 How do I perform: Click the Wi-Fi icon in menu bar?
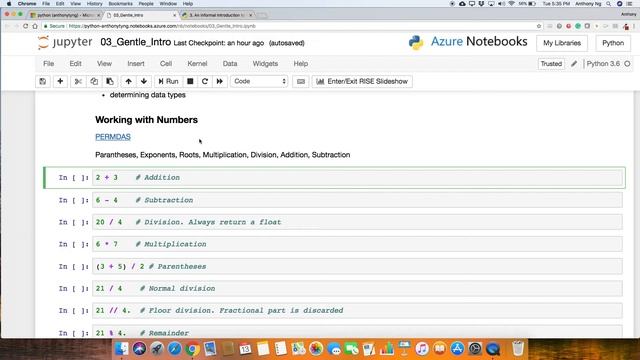point(511,4)
